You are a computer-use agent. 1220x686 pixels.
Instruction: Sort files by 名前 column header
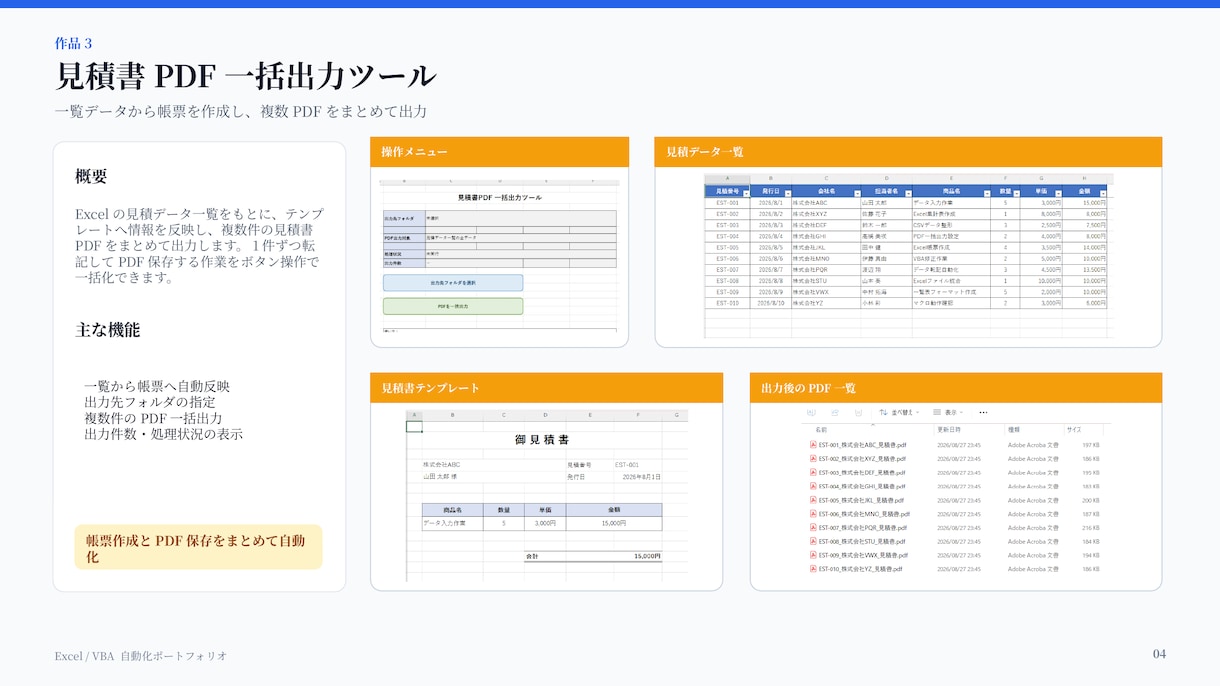click(x=821, y=430)
